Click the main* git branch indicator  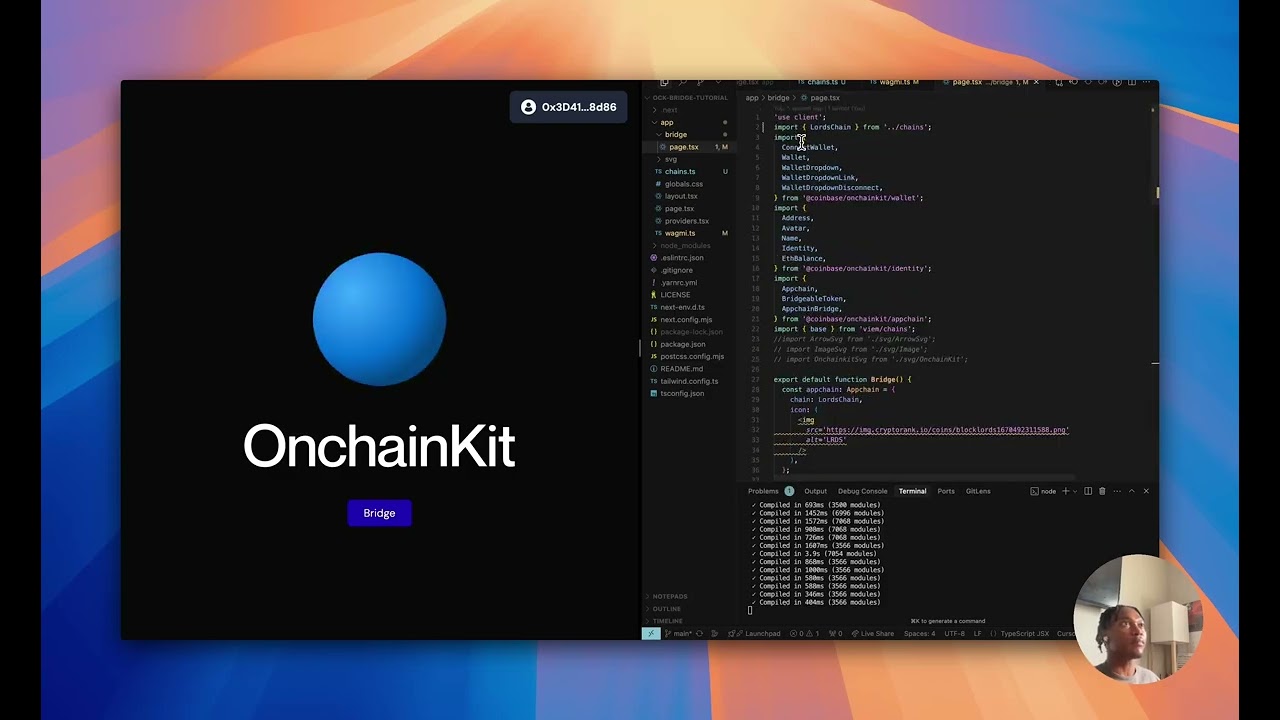(x=679, y=633)
